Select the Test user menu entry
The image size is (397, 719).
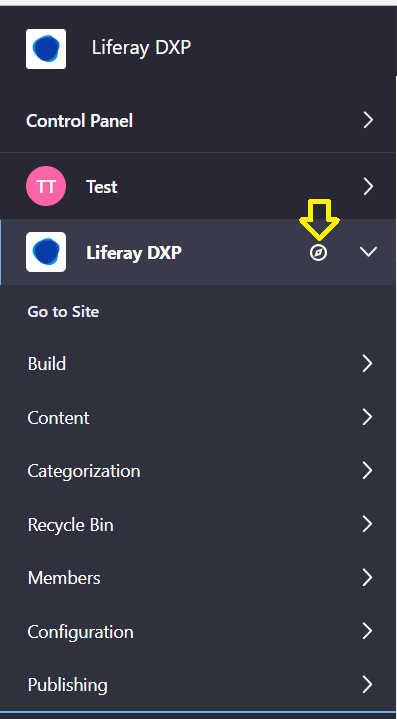[x=102, y=187]
